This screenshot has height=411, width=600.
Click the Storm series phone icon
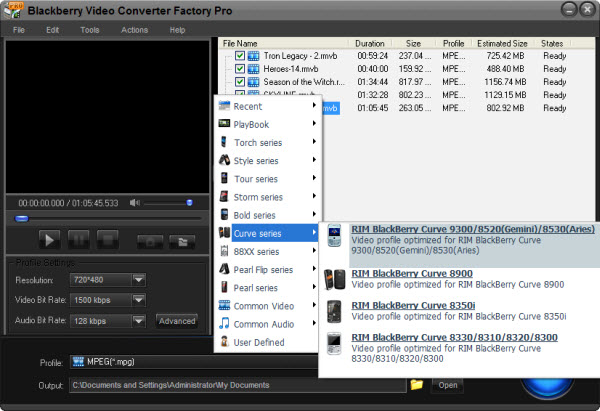pyautogui.click(x=224, y=196)
